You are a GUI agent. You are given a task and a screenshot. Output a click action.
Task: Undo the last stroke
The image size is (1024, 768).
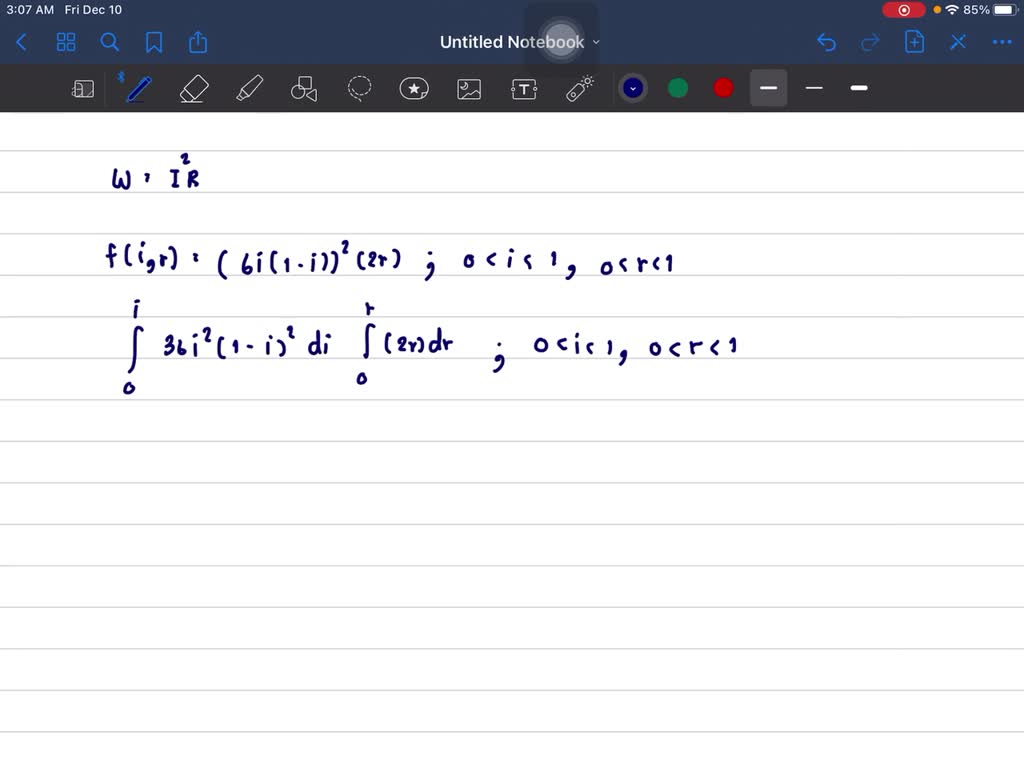826,42
